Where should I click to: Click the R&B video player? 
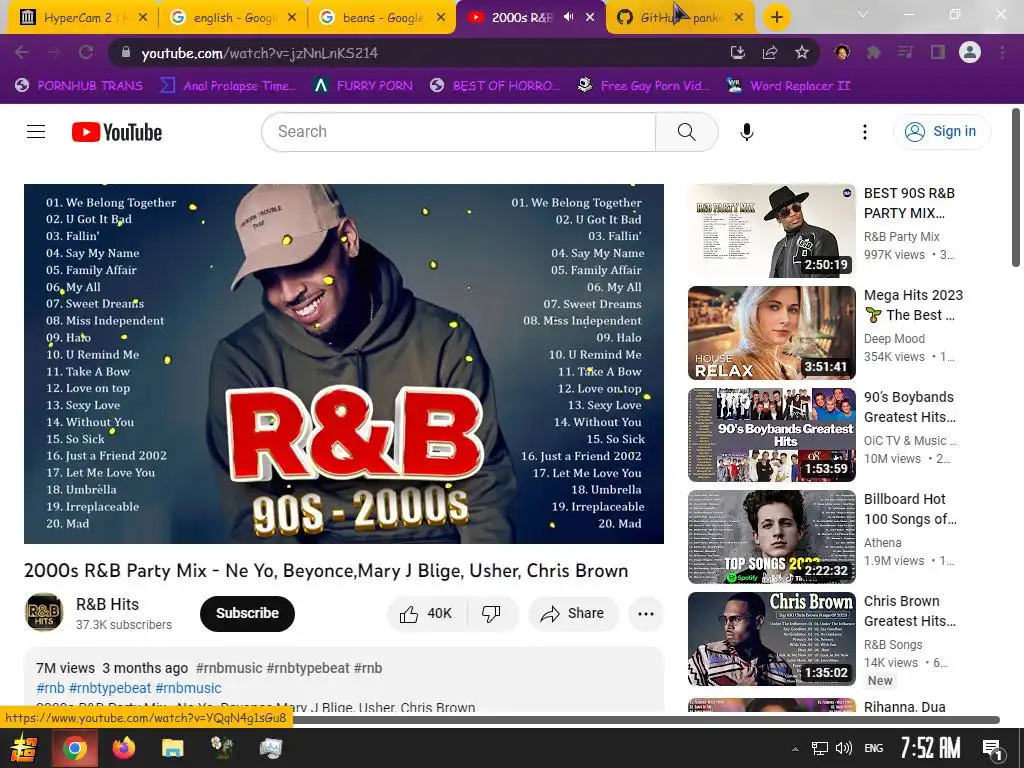coord(344,364)
